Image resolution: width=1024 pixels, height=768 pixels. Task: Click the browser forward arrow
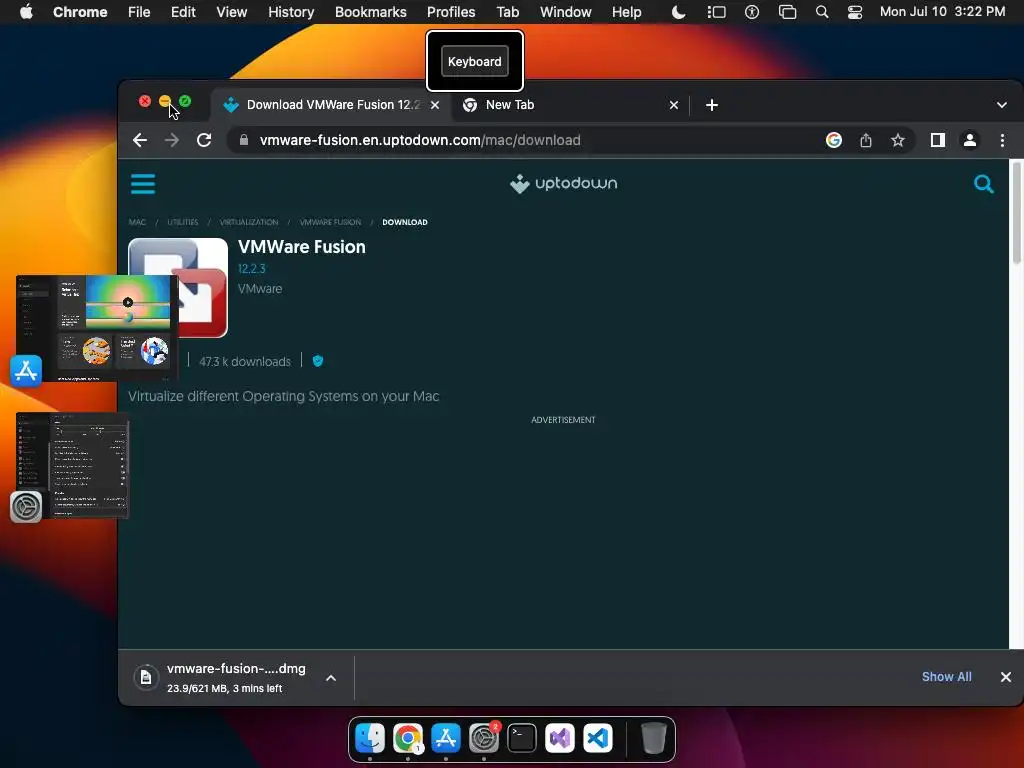pyautogui.click(x=172, y=140)
